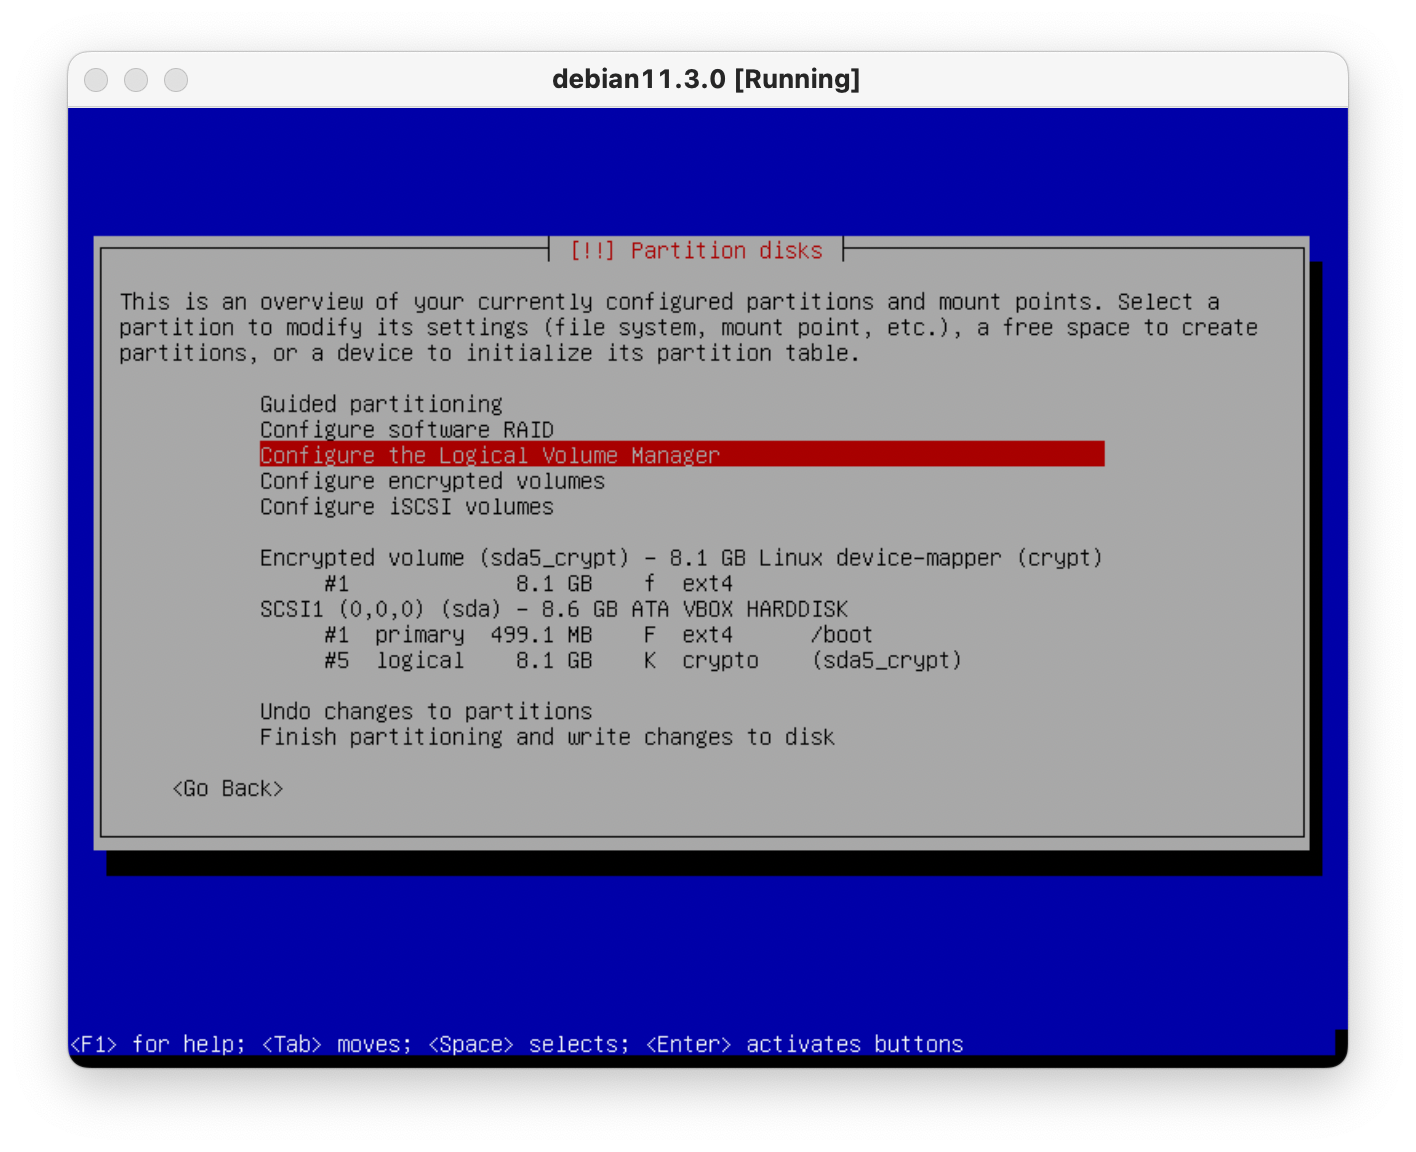Choose the #1 primary 499.1 MB /boot partition
1416x1152 pixels.
point(598,635)
